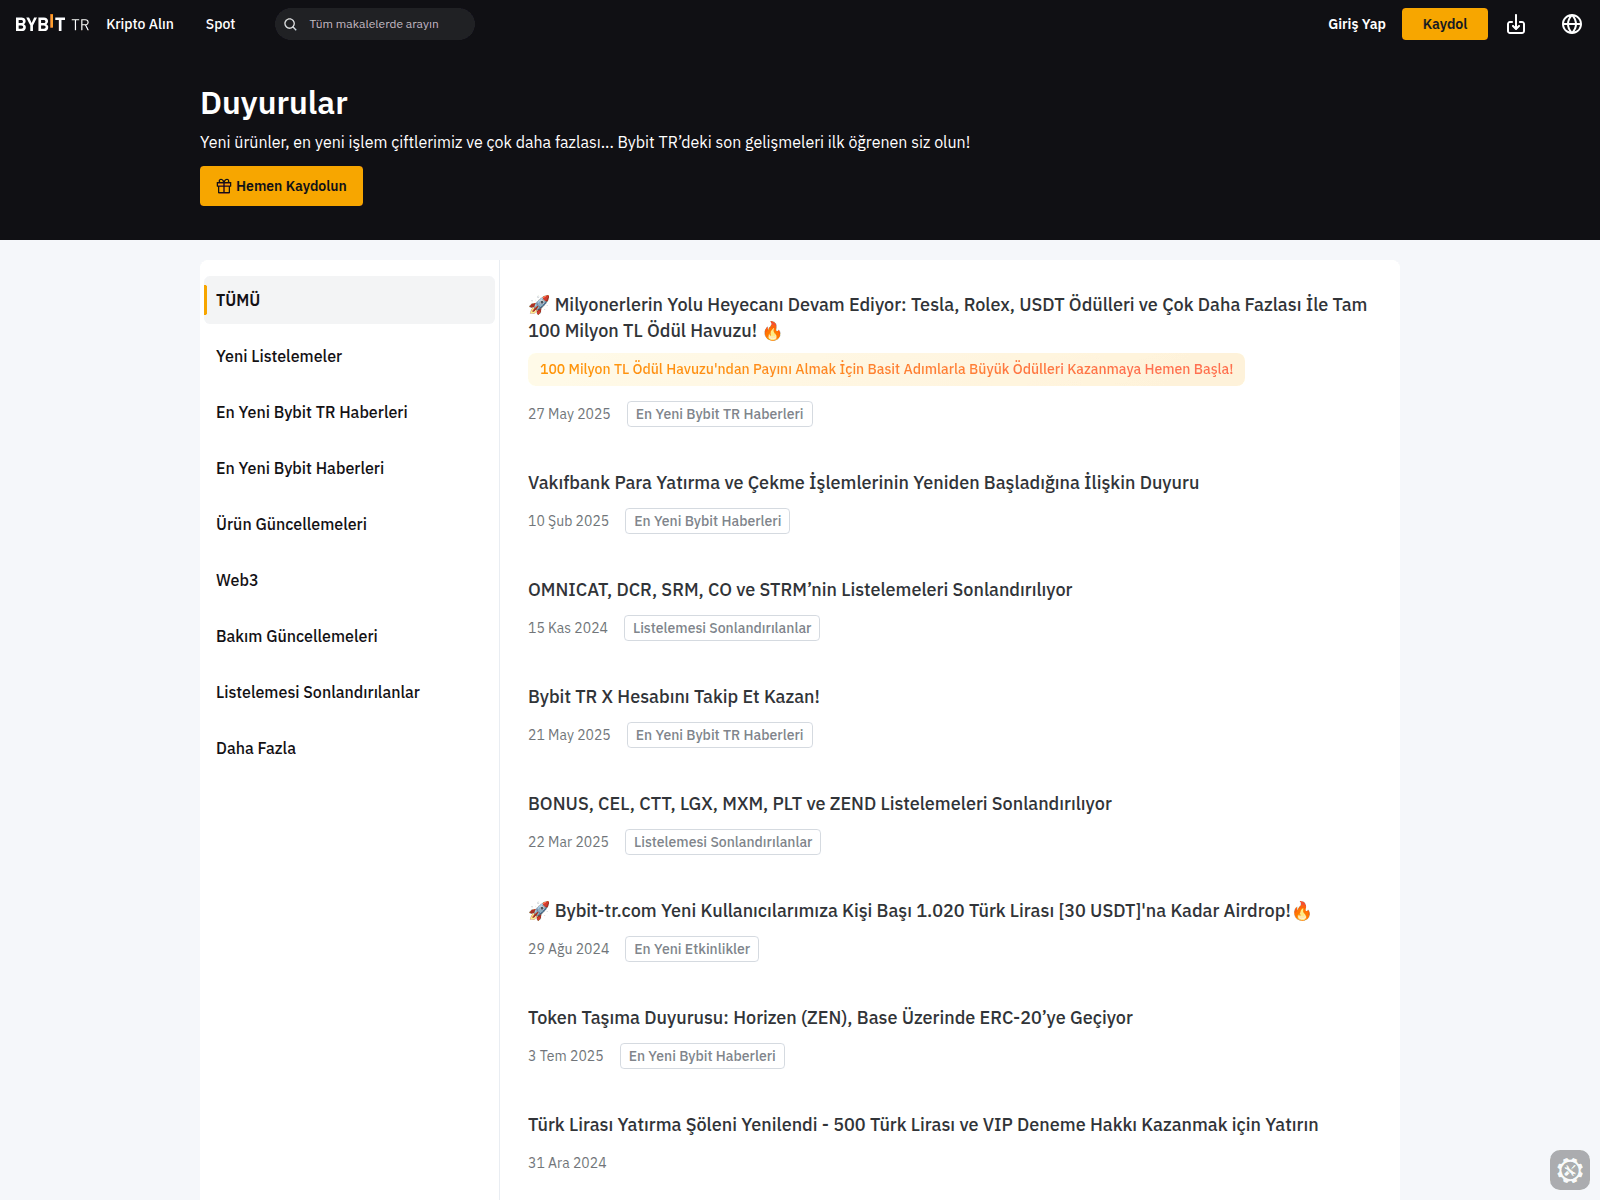Open Bybit TR X Hesabını Takip Et article

click(674, 696)
